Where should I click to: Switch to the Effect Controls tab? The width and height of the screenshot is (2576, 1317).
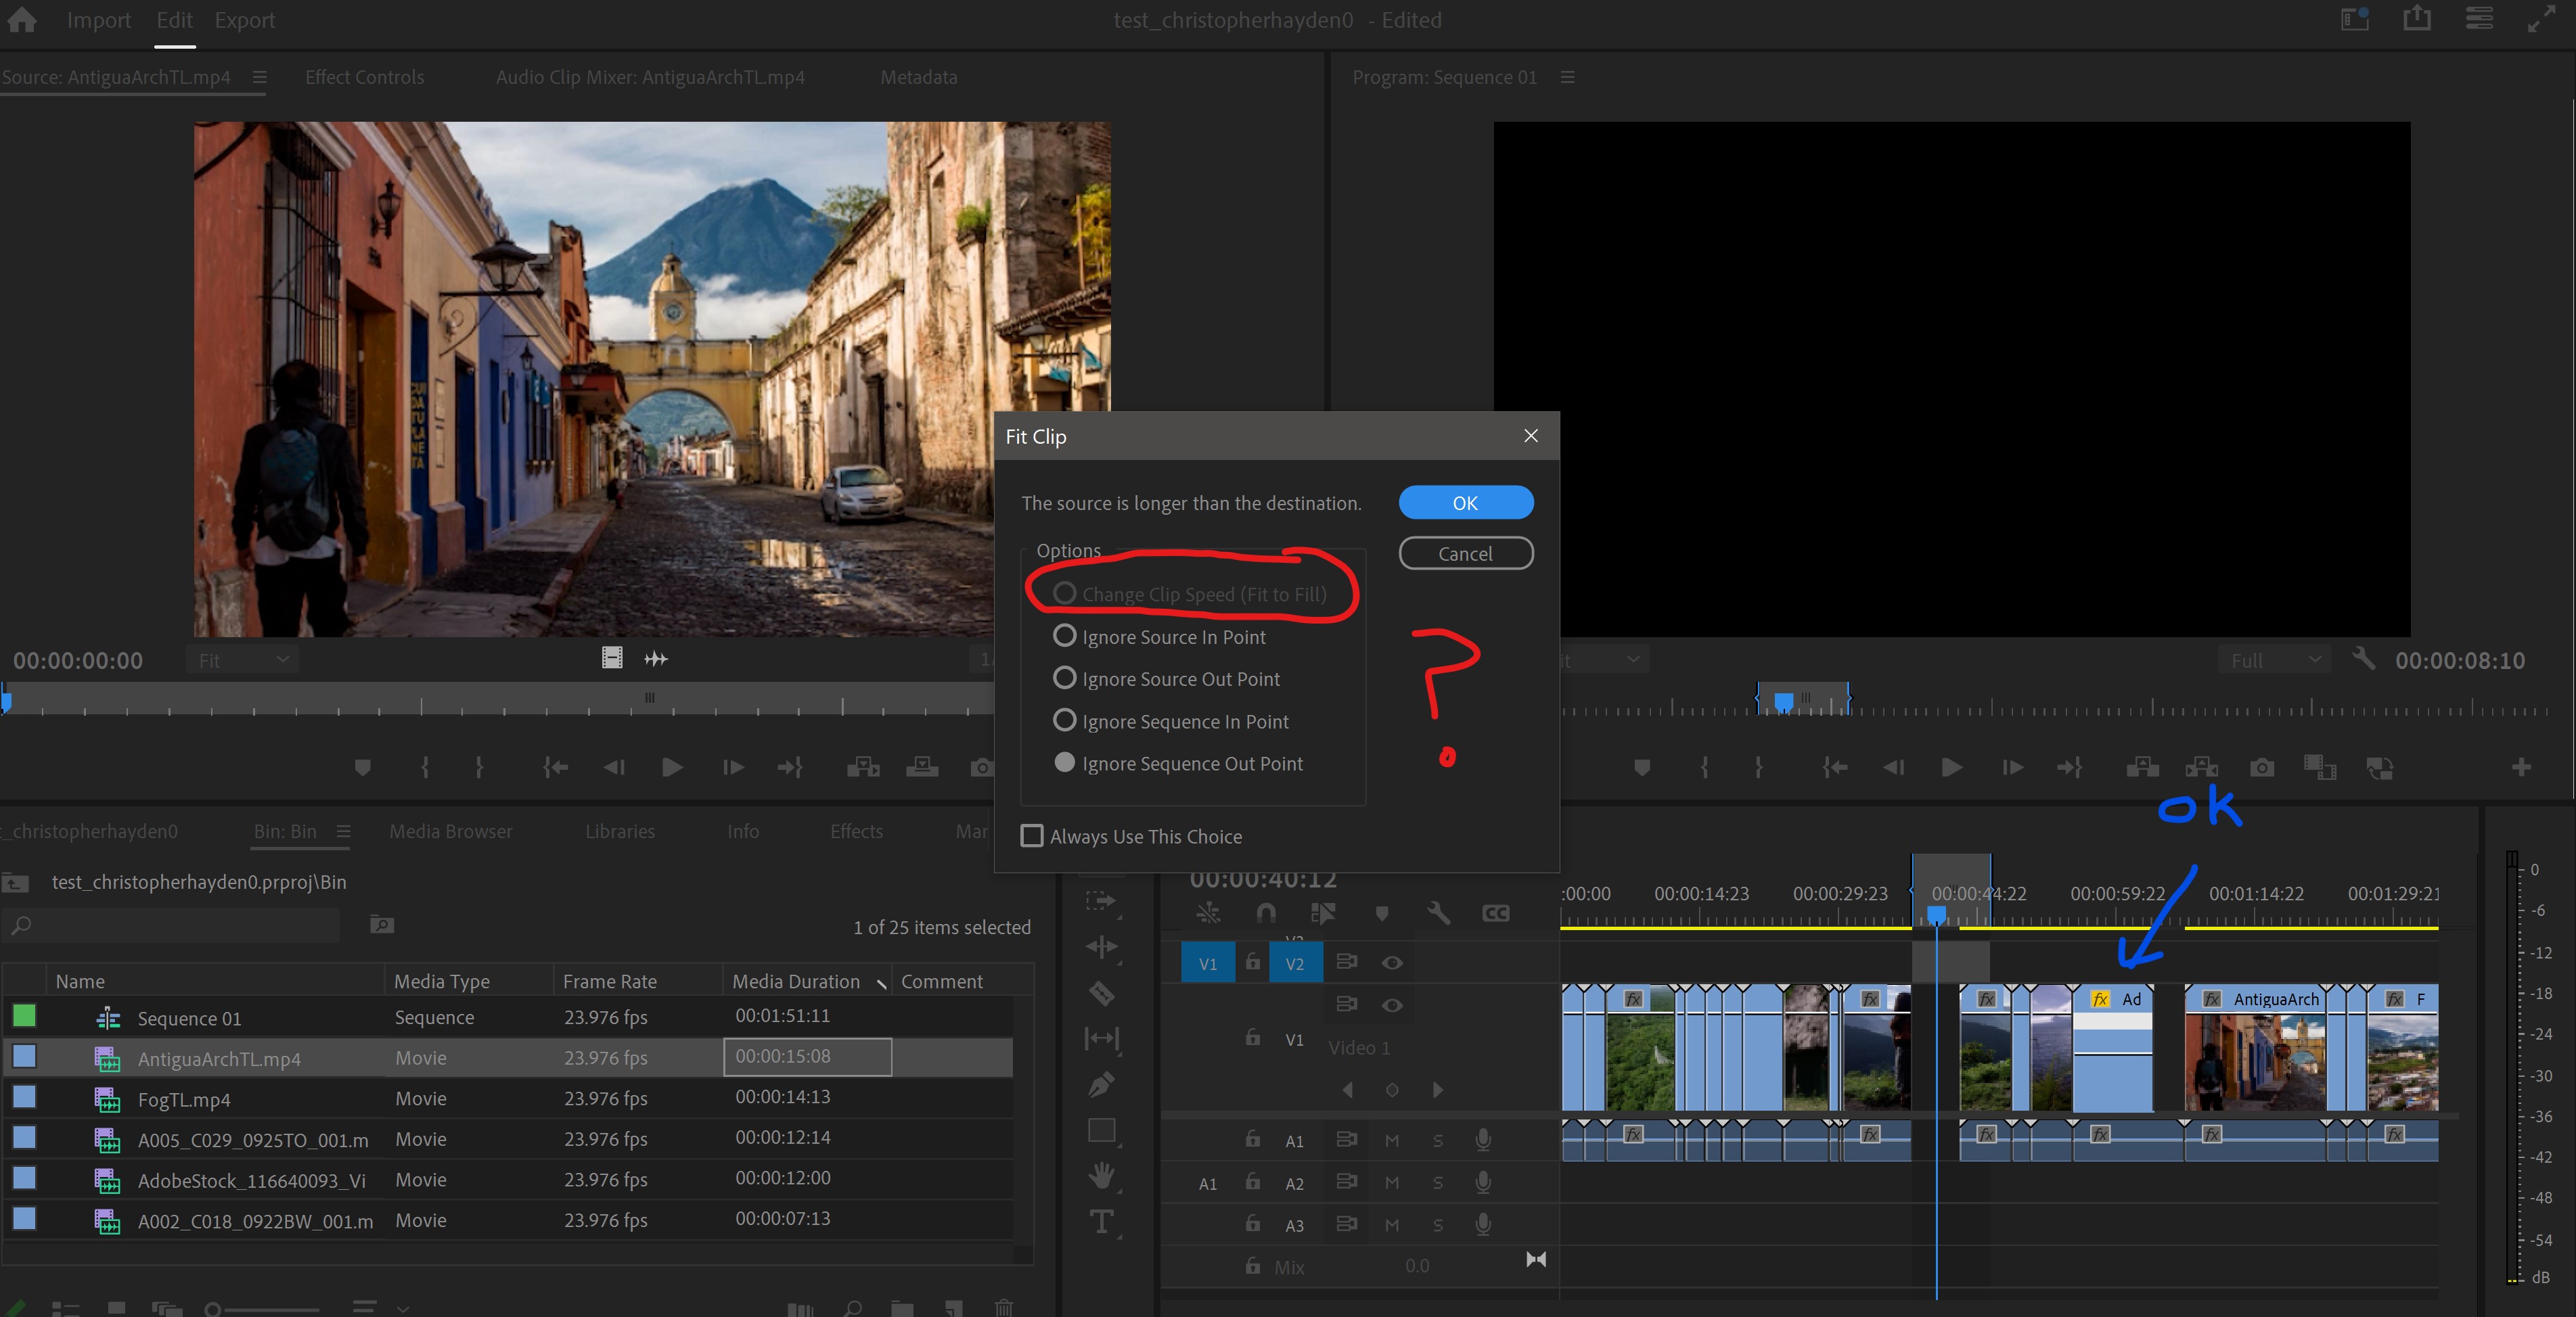(x=364, y=77)
